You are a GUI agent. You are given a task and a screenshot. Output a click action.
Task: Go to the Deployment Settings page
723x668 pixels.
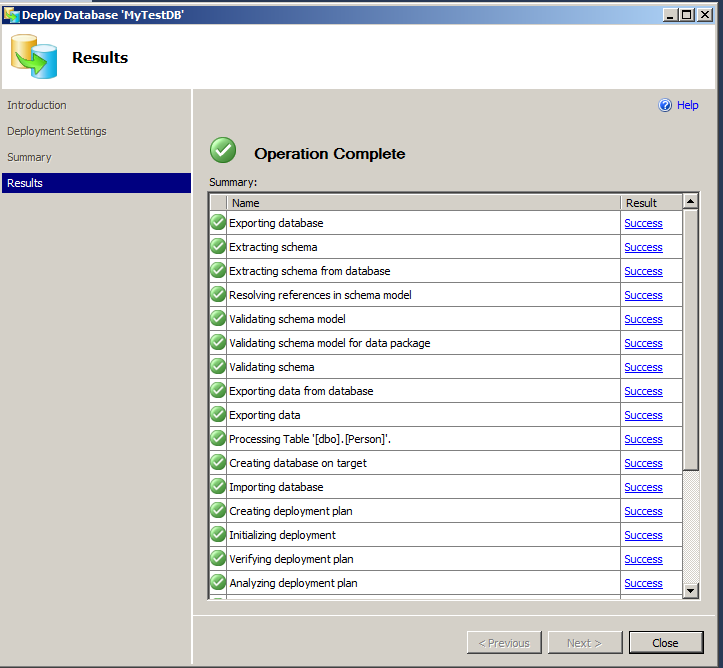pos(57,131)
